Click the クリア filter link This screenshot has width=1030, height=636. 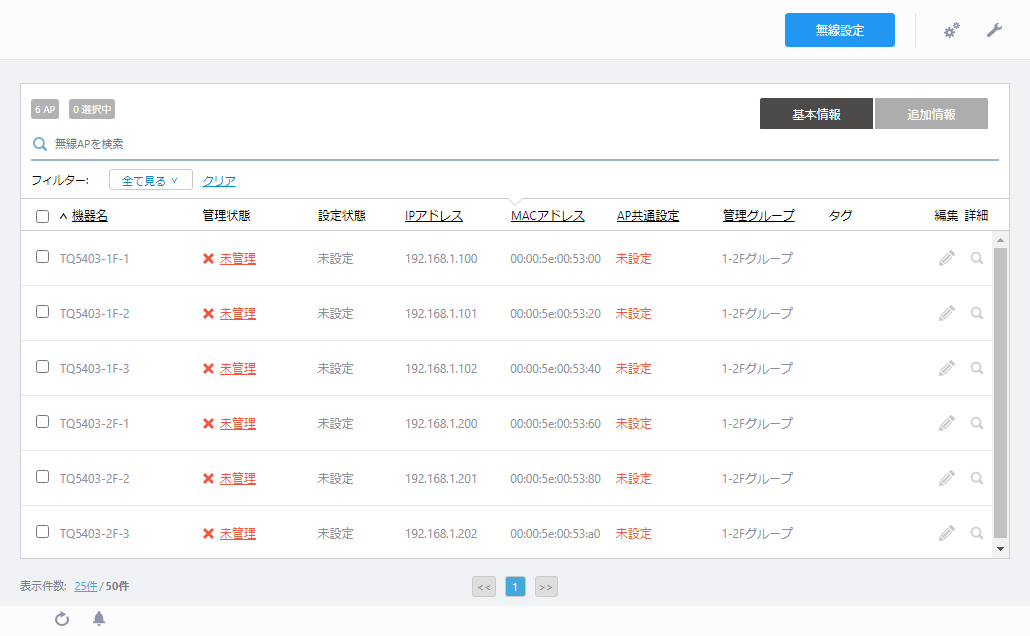click(x=219, y=181)
